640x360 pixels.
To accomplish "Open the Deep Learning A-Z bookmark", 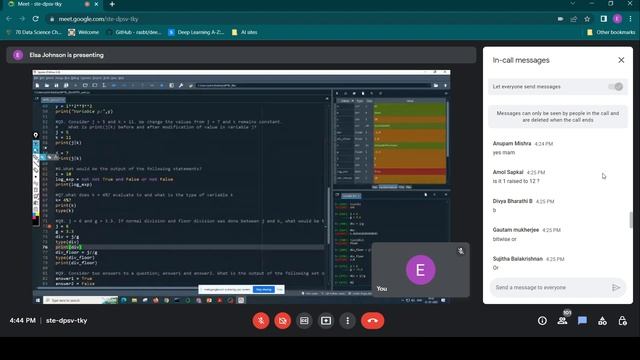I will pos(196,32).
